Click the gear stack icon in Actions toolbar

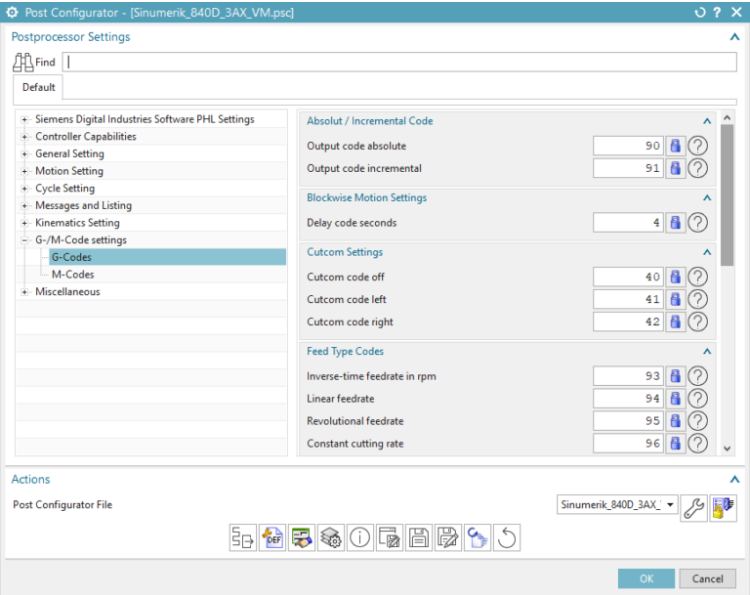[330, 539]
